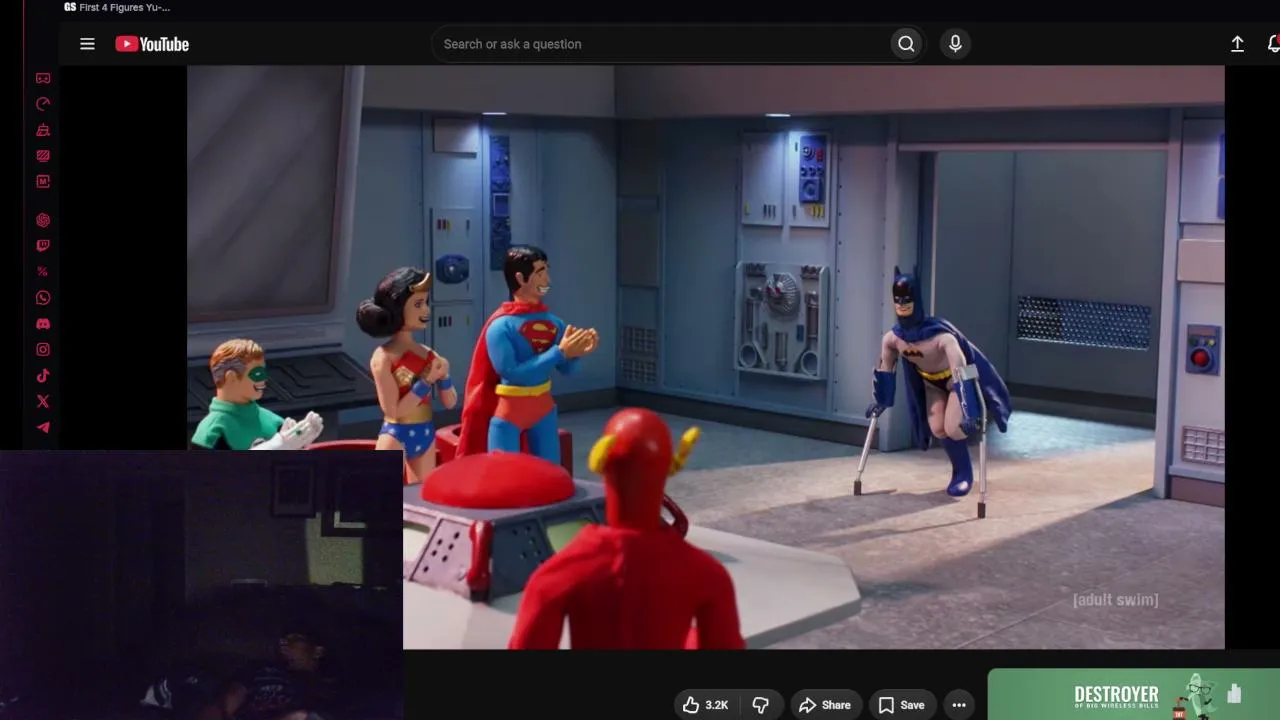Open X (Twitter) from the sidebar

[x=43, y=402]
